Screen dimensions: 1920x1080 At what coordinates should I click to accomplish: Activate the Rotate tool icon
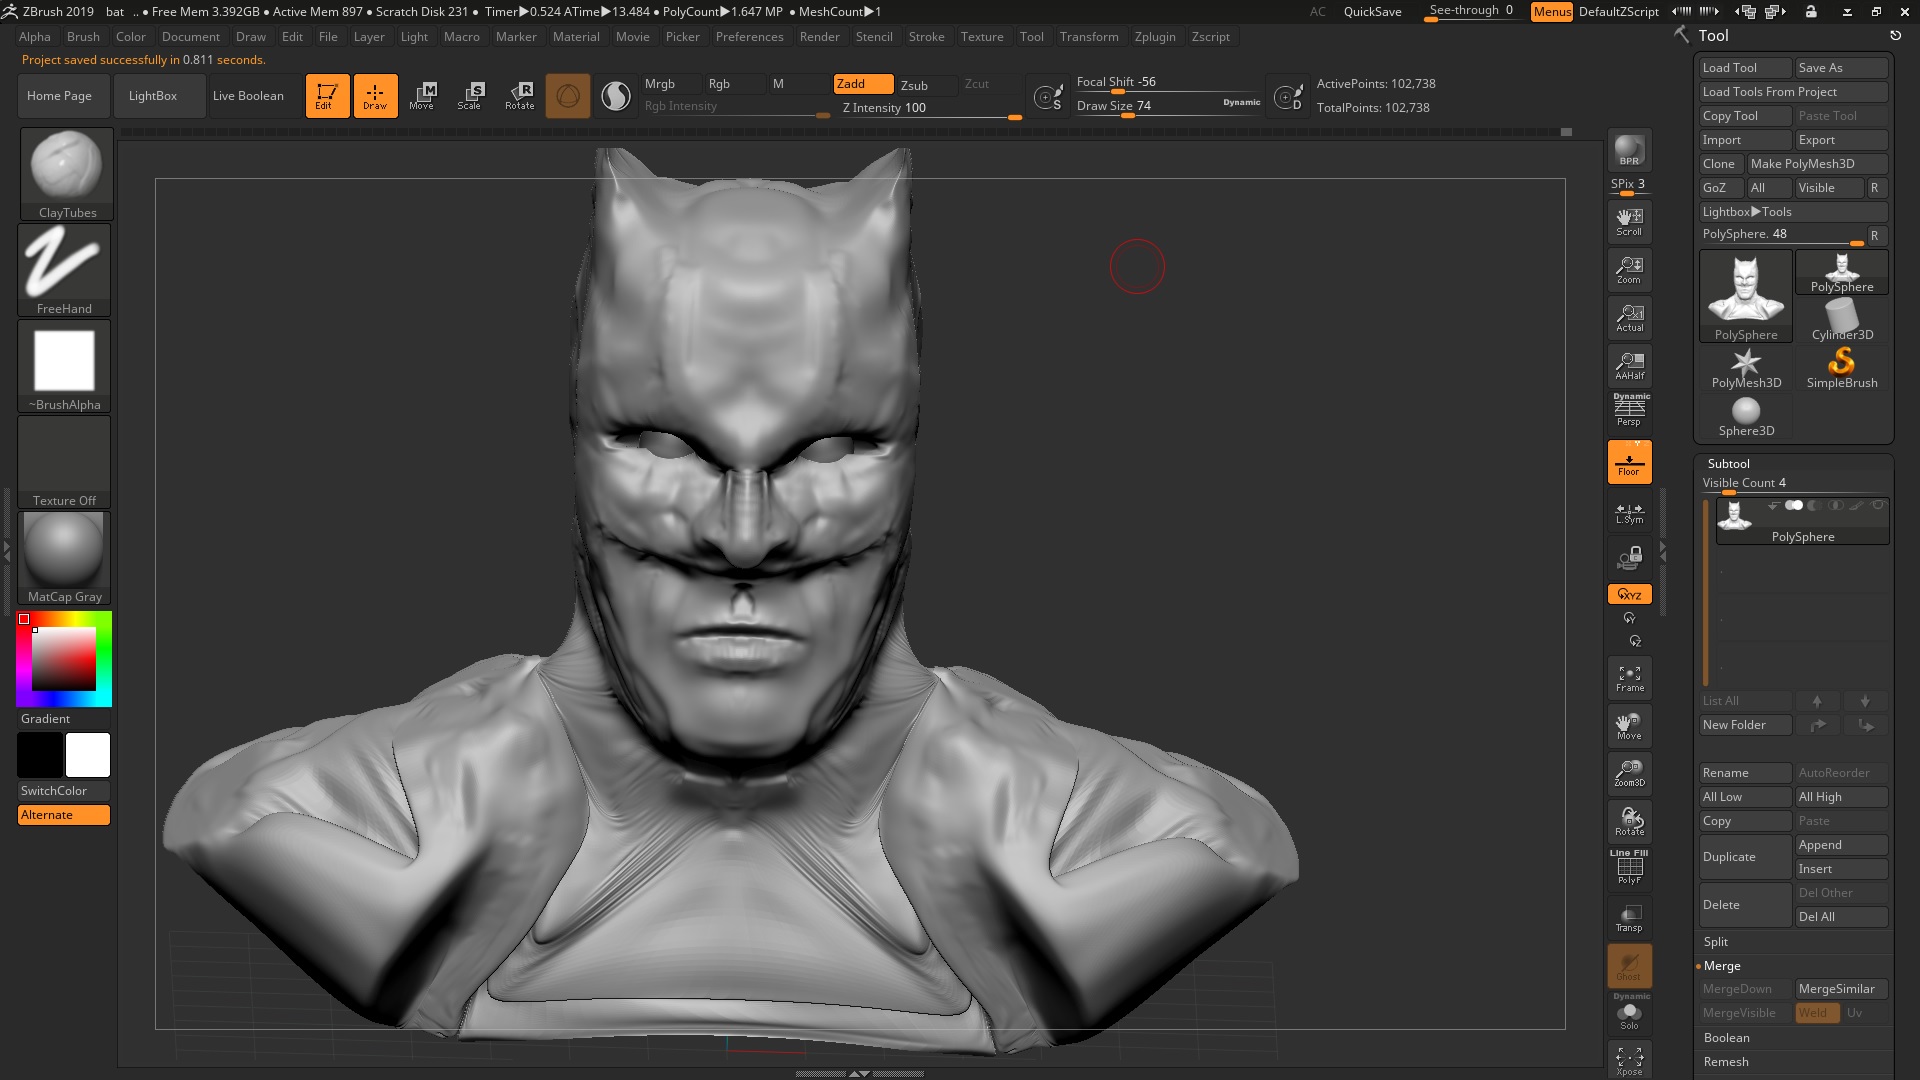coord(520,96)
